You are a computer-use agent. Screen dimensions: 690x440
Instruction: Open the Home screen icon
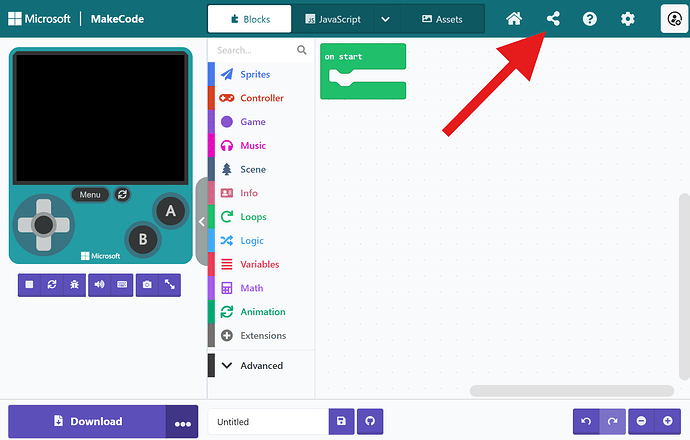514,19
